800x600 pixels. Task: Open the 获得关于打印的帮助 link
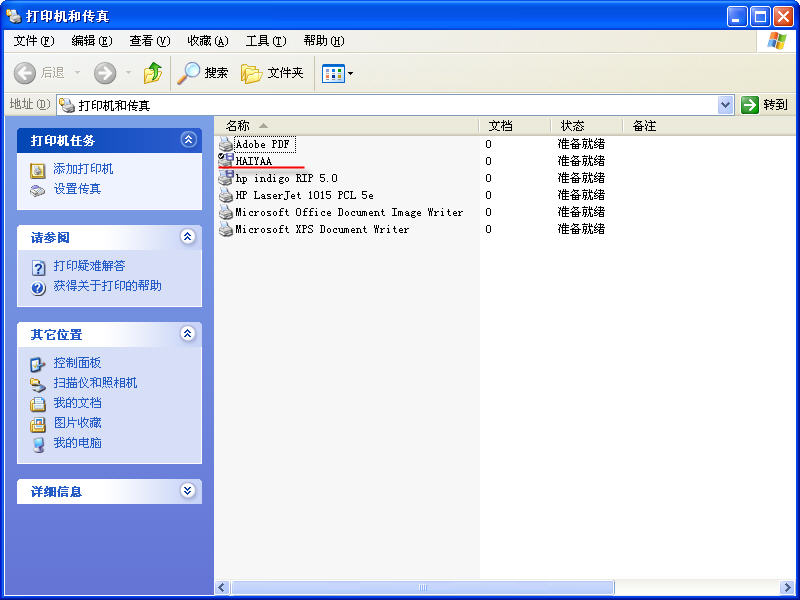[x=108, y=286]
